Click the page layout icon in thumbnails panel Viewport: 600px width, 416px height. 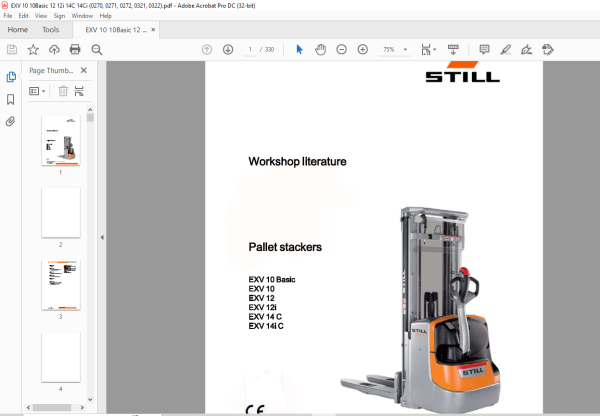[x=79, y=91]
